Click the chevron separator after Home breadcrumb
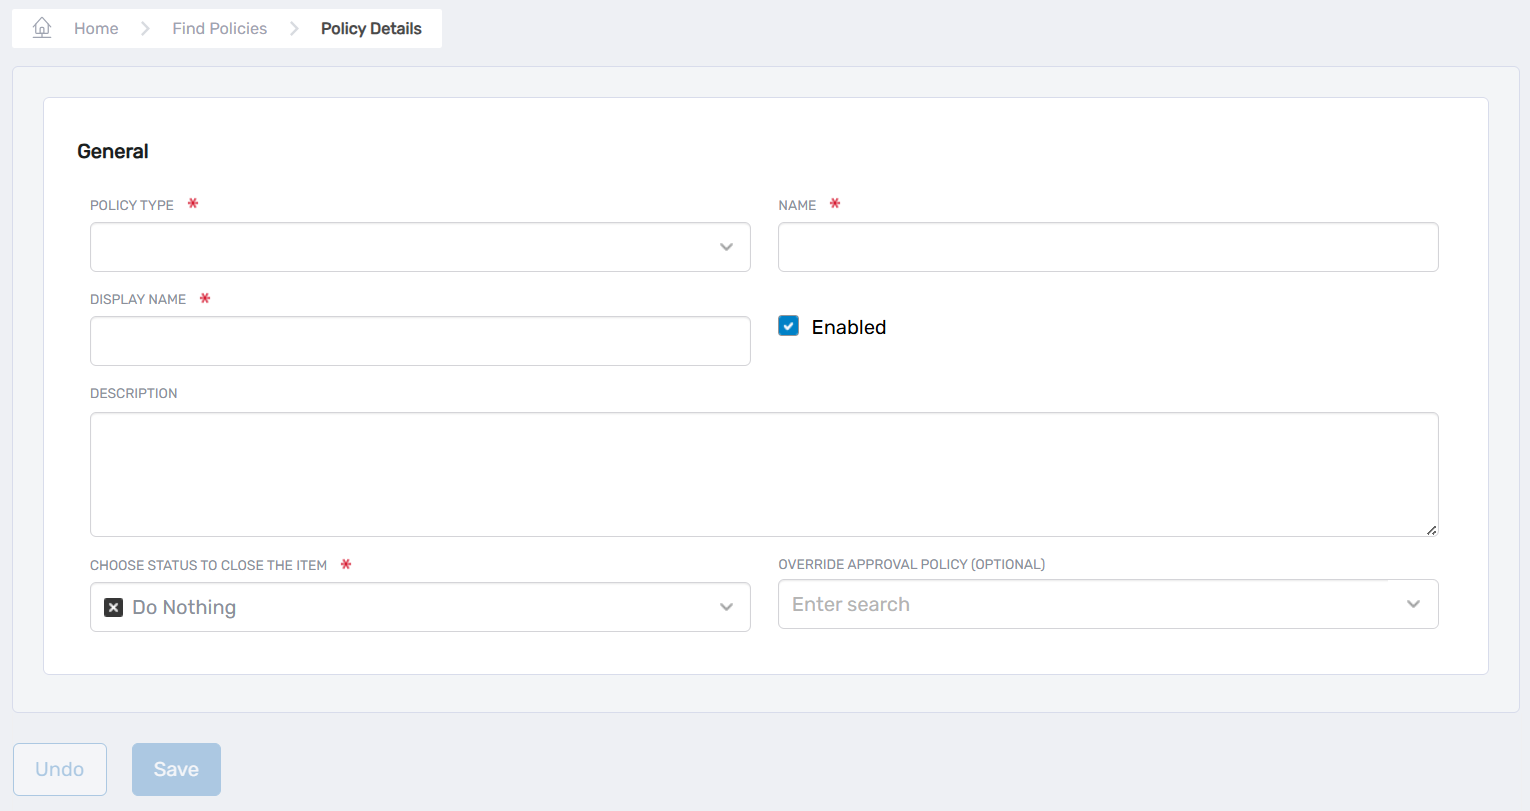The image size is (1530, 811). tap(145, 29)
